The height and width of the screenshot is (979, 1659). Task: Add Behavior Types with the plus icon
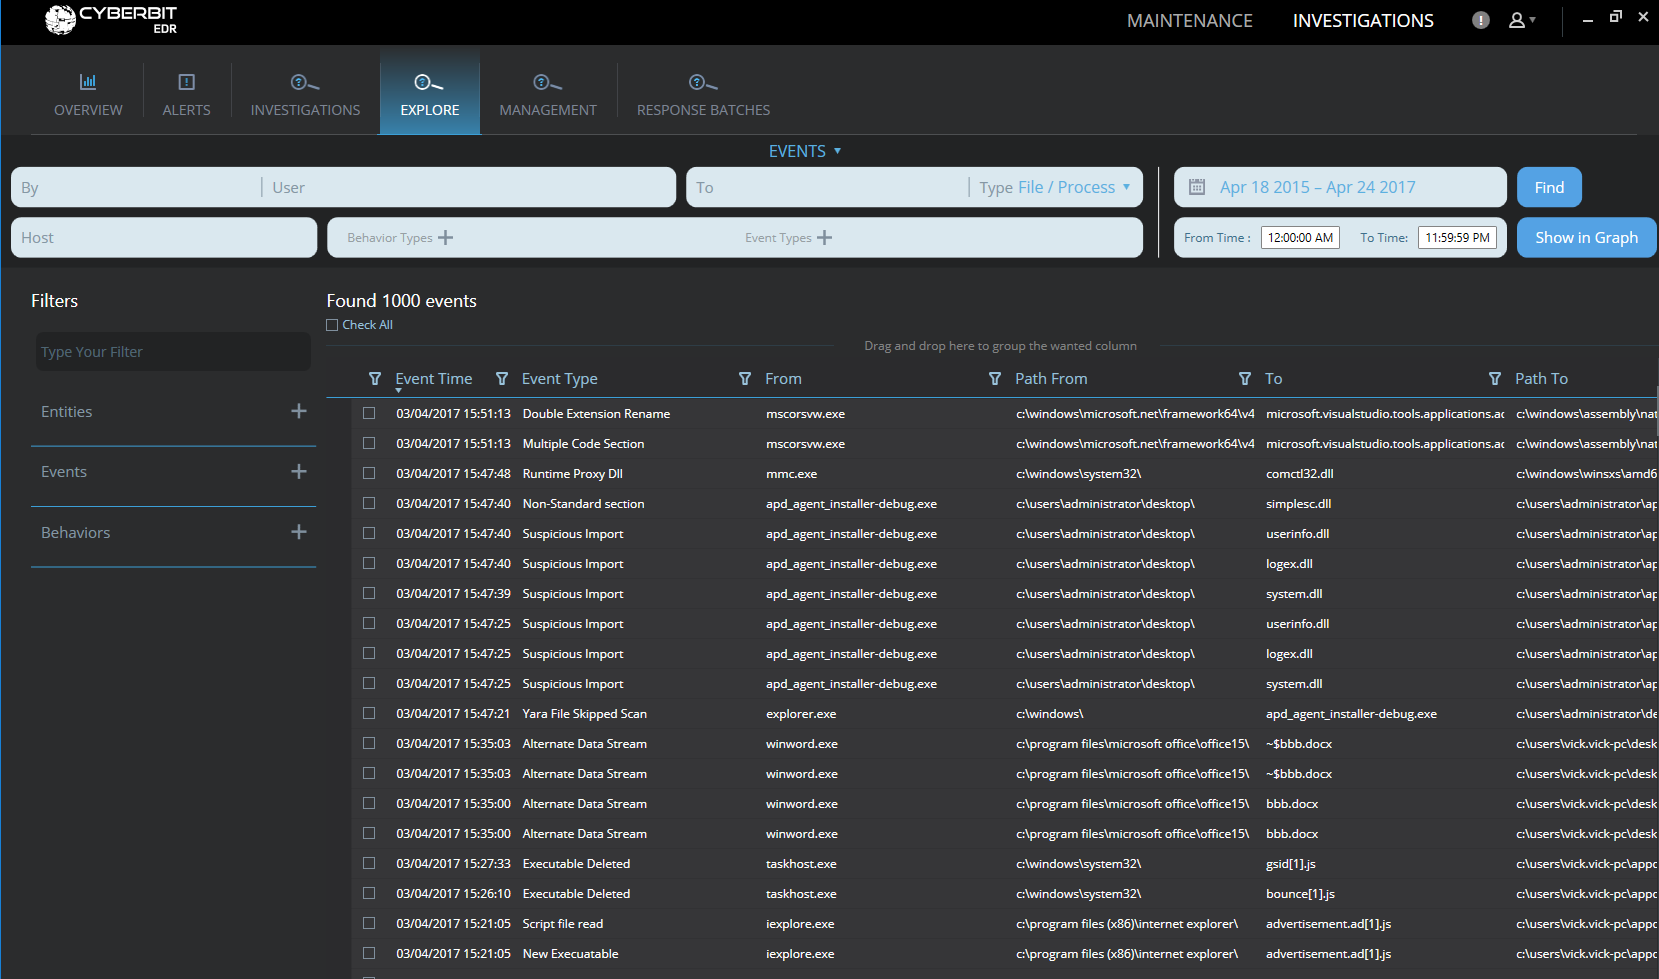click(x=446, y=238)
